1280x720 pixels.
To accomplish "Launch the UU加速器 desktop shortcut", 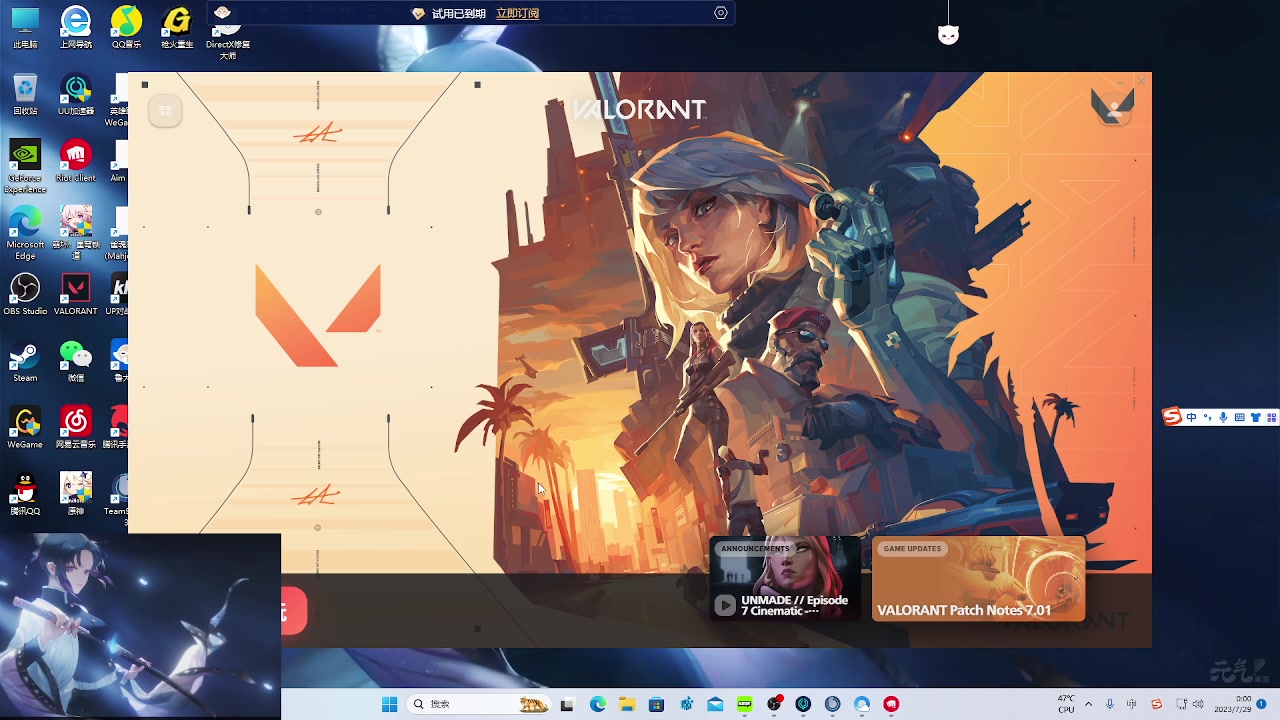I will pyautogui.click(x=76, y=95).
